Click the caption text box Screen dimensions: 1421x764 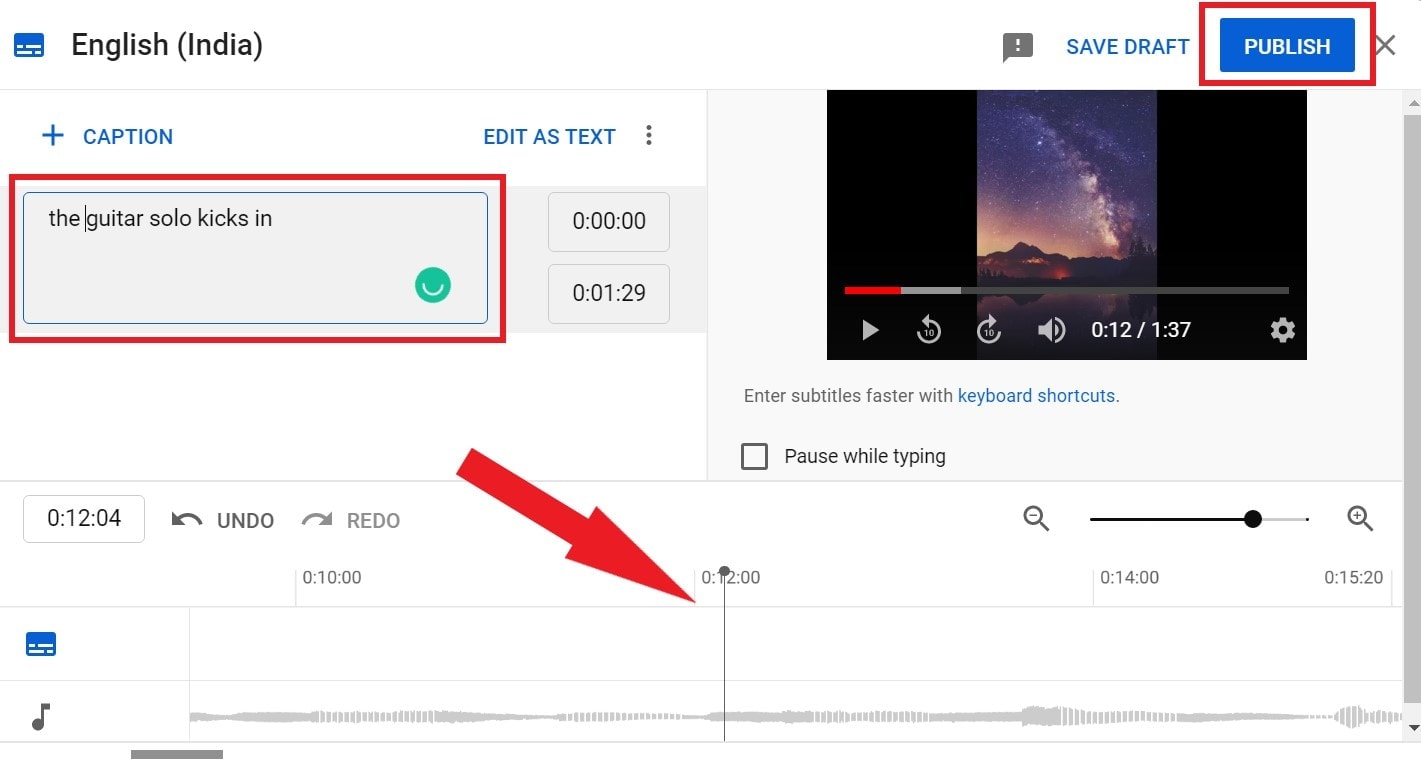tap(255, 258)
